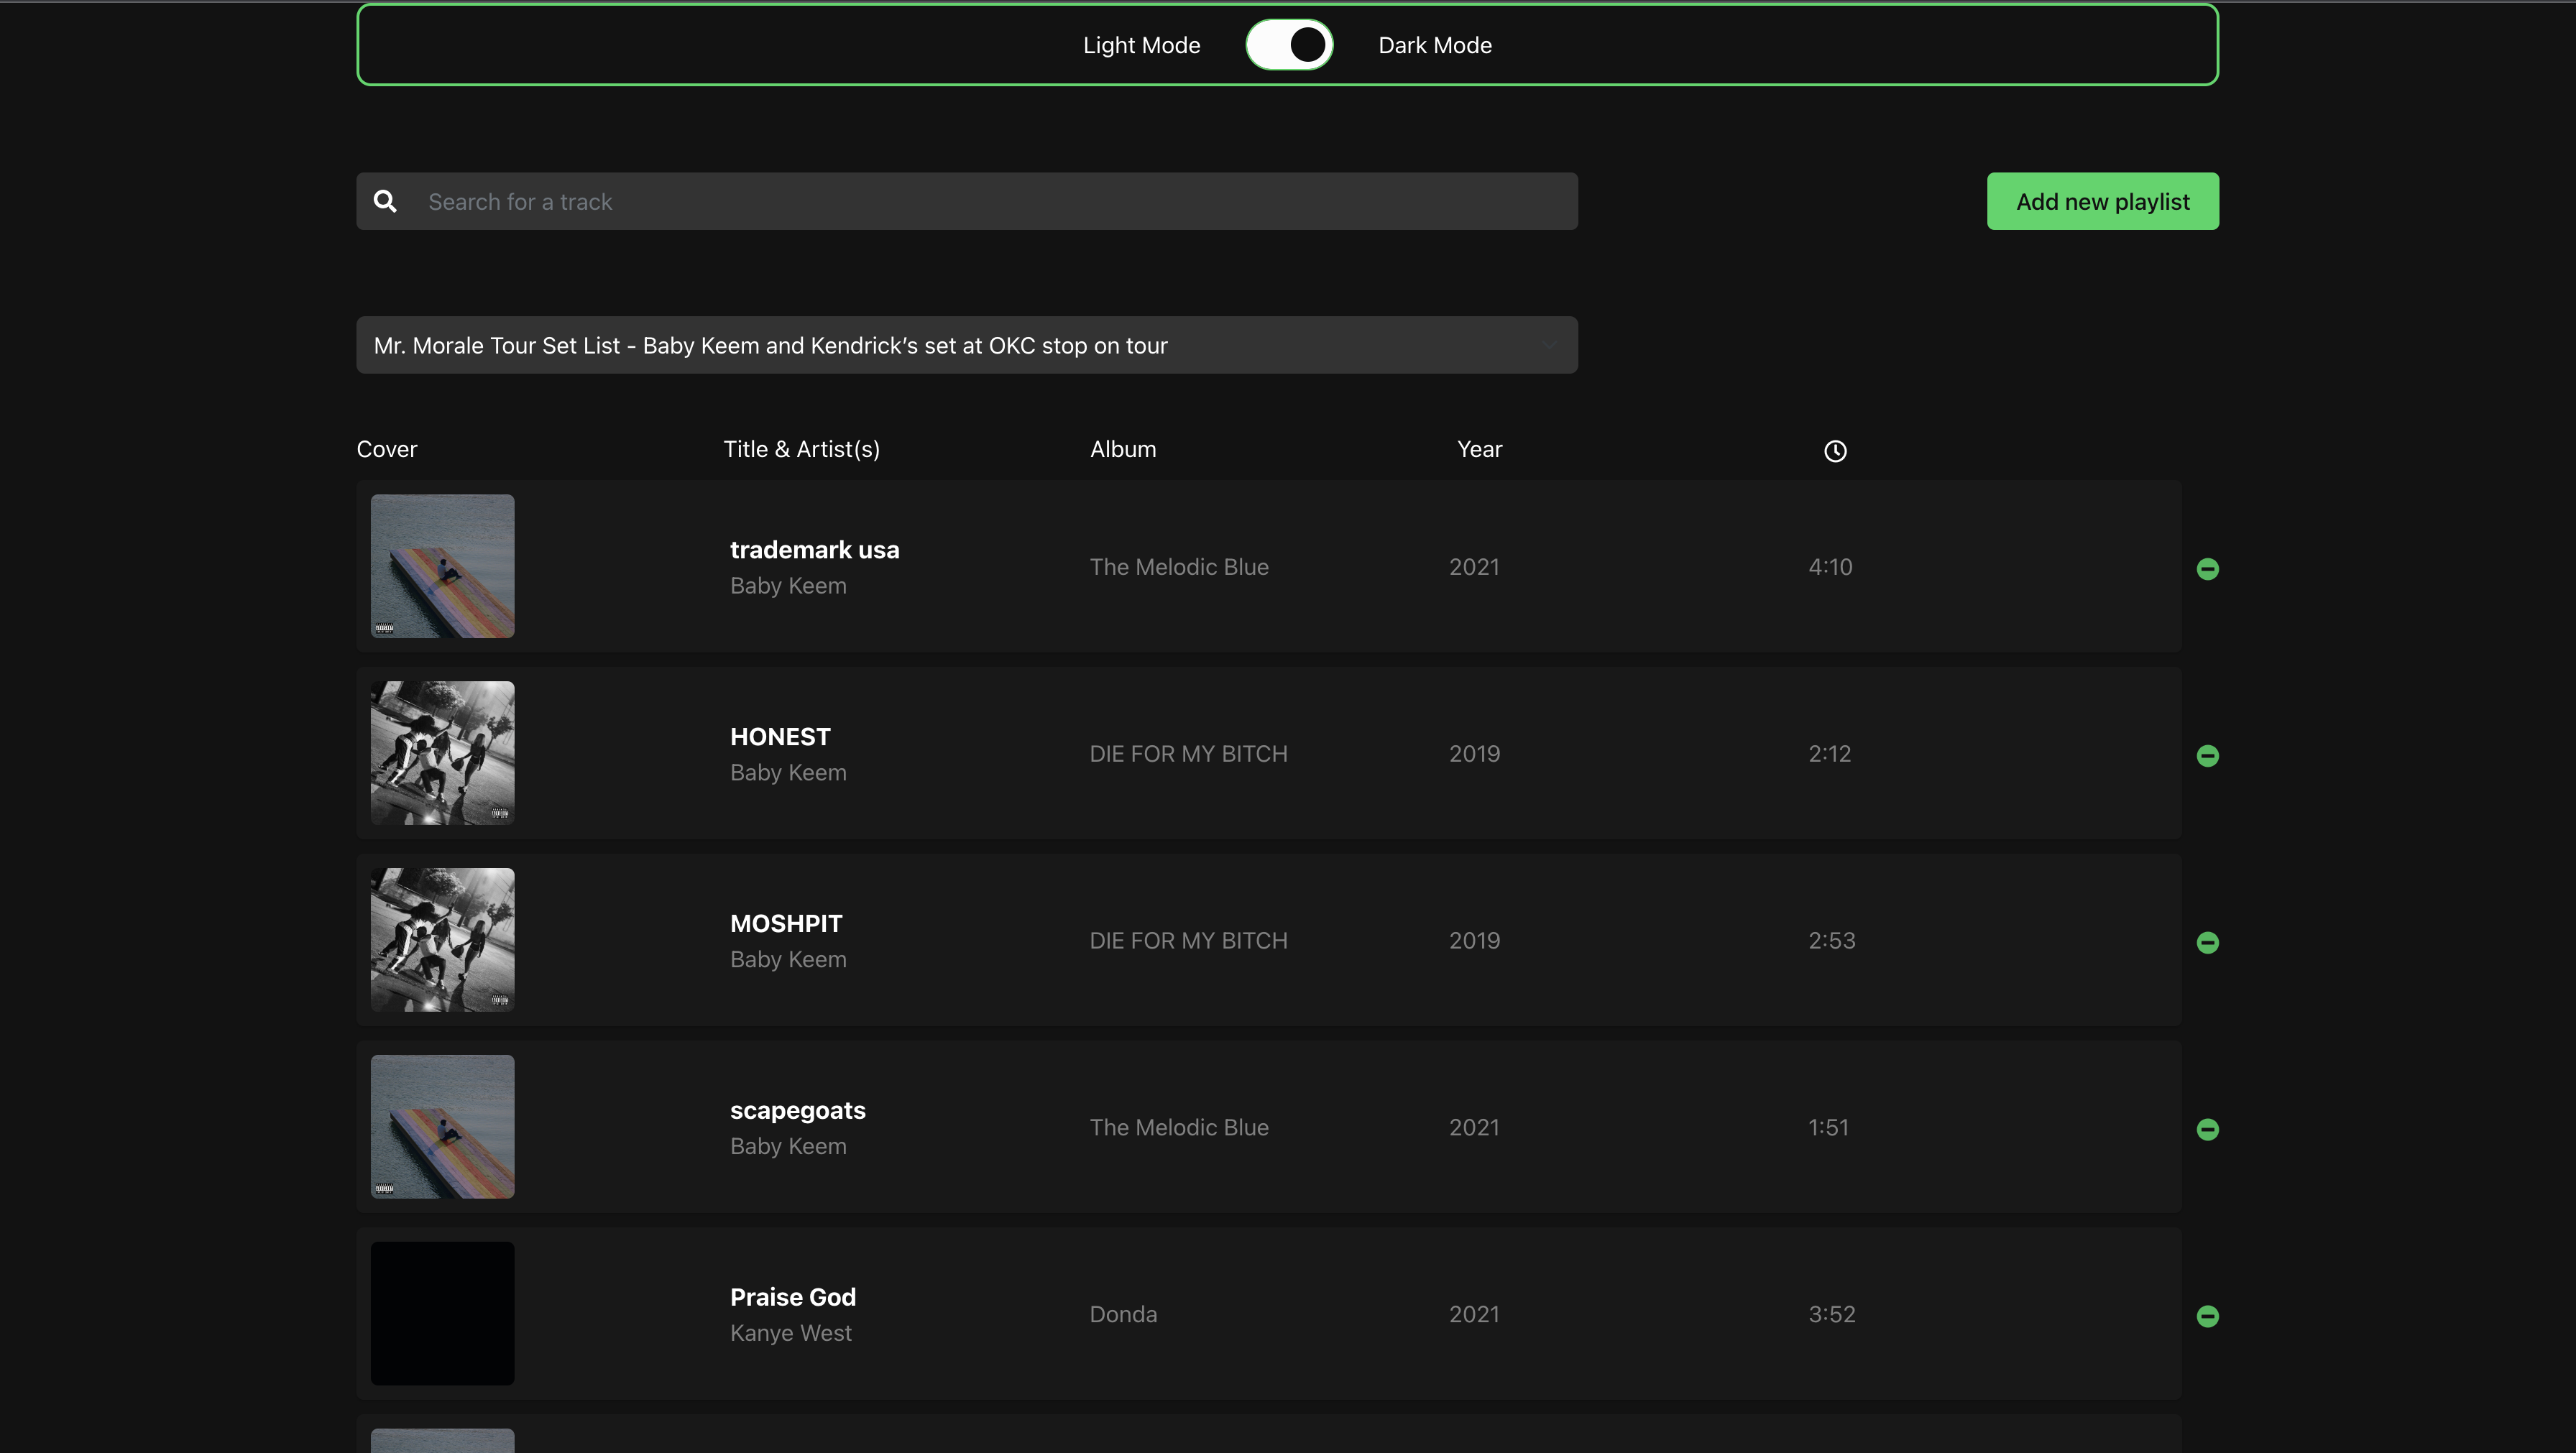Toggle the light/dark mode switch
The height and width of the screenshot is (1453, 2576).
click(x=1288, y=45)
